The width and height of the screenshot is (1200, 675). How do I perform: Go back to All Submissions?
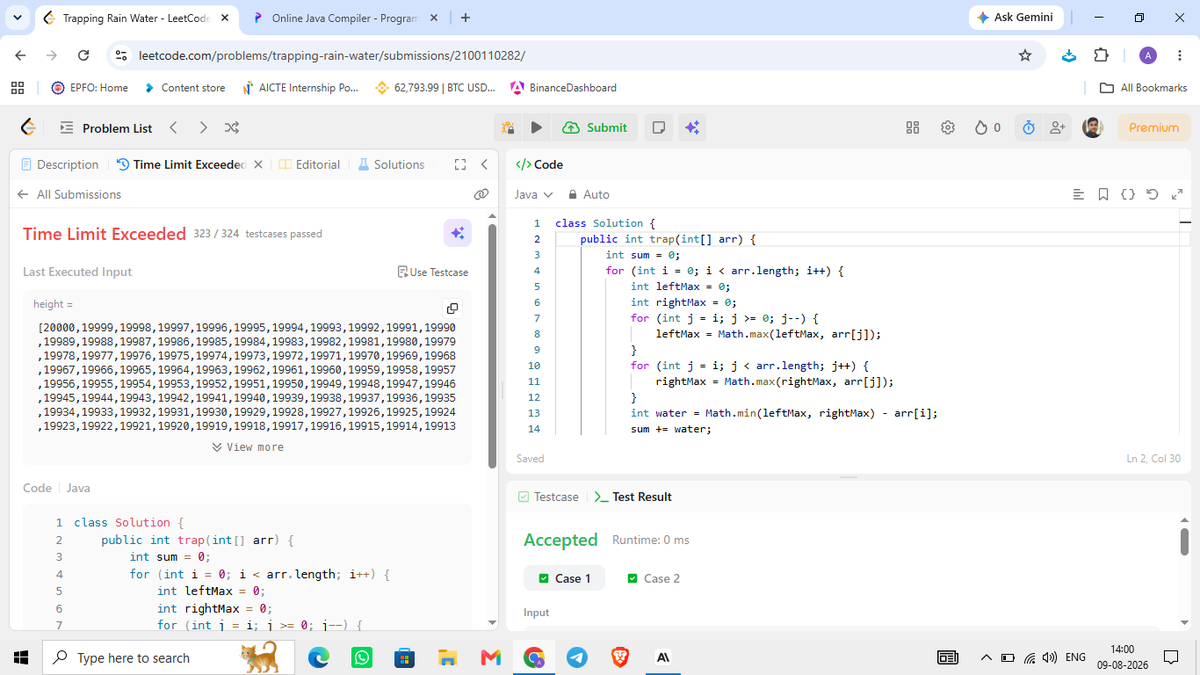[70, 194]
